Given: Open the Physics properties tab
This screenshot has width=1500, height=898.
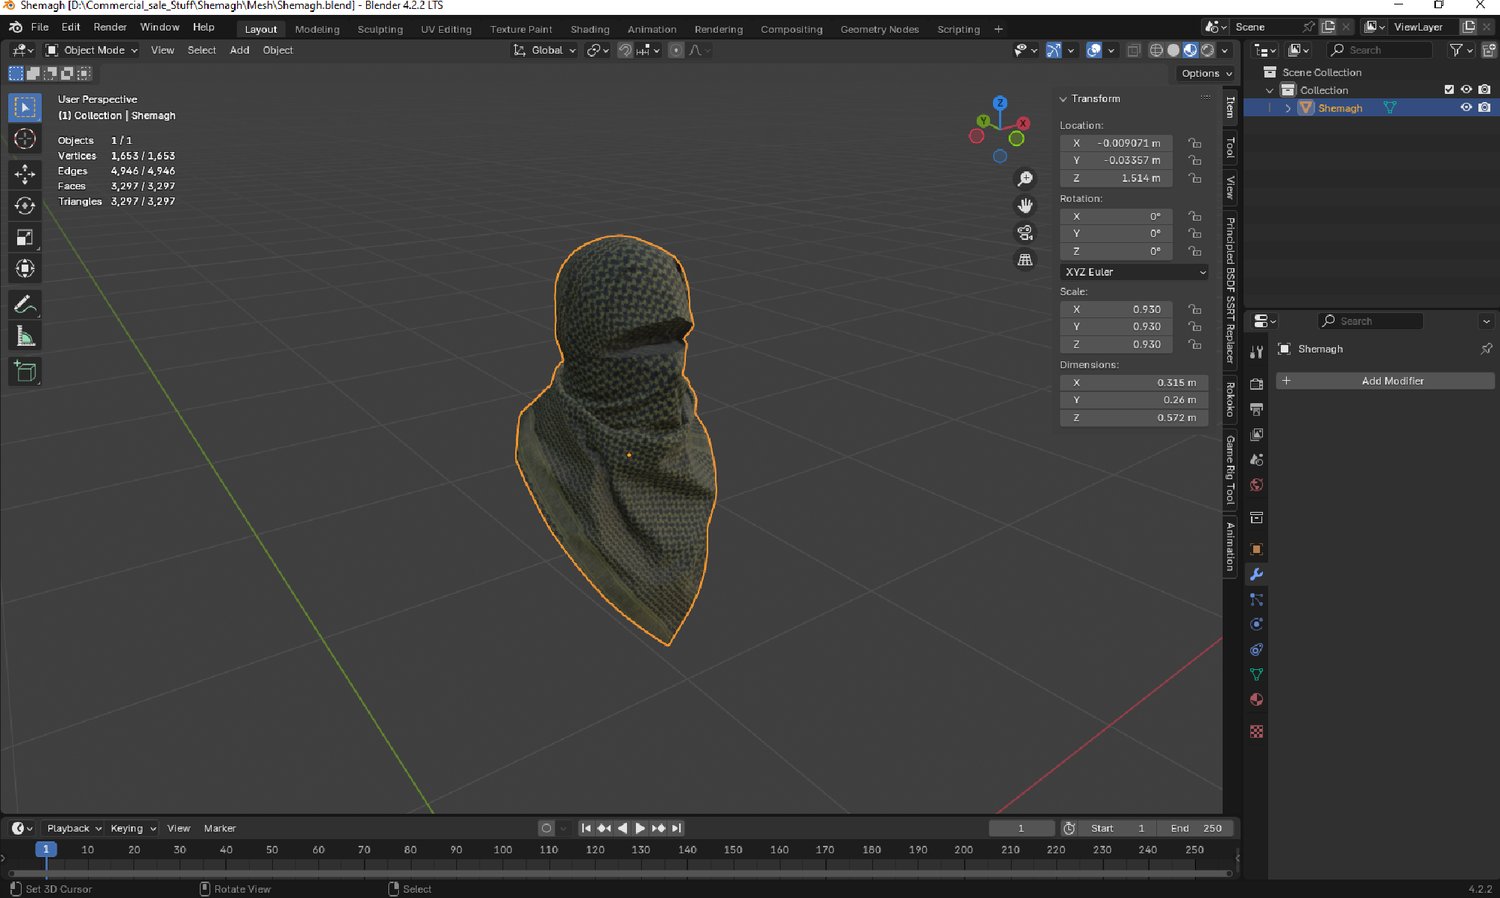Looking at the screenshot, I should 1257,624.
